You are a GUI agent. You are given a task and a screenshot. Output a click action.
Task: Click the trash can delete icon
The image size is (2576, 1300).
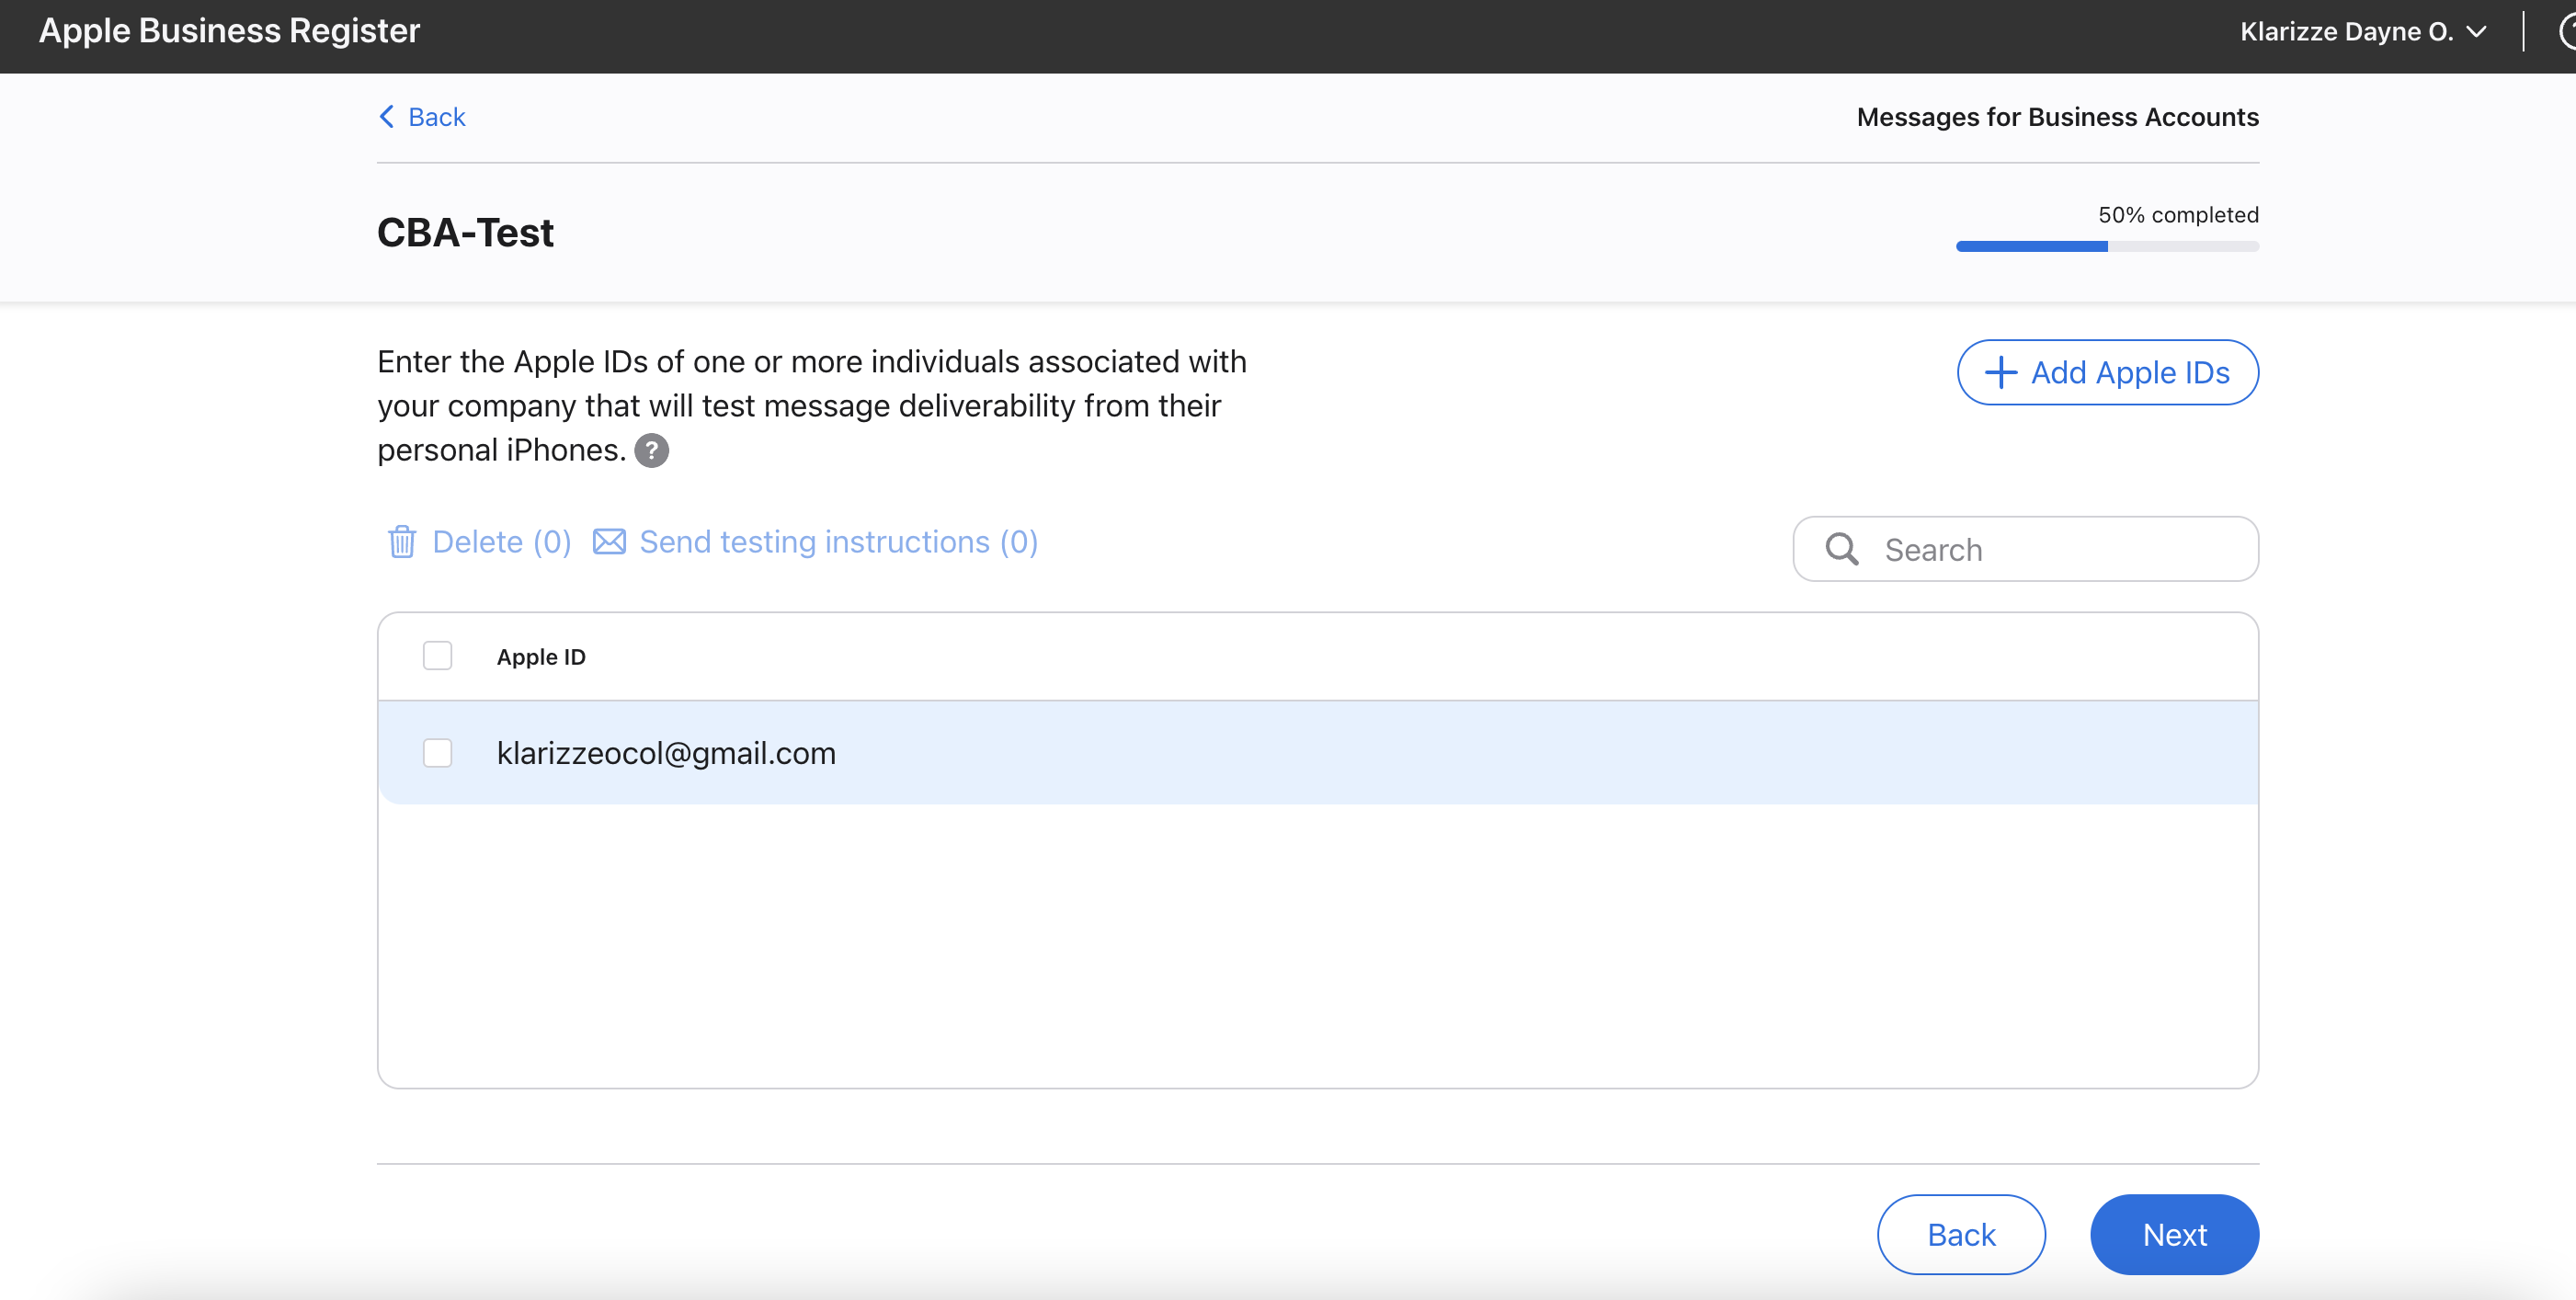pyautogui.click(x=402, y=541)
